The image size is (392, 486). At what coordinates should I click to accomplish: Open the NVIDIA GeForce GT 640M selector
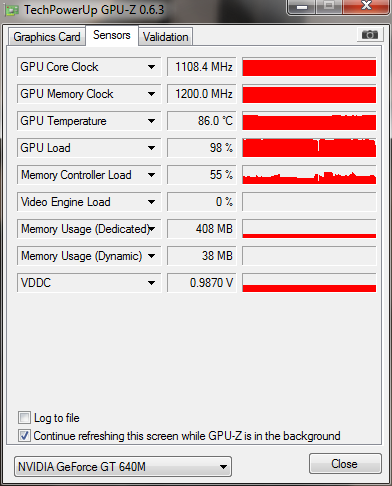point(123,467)
